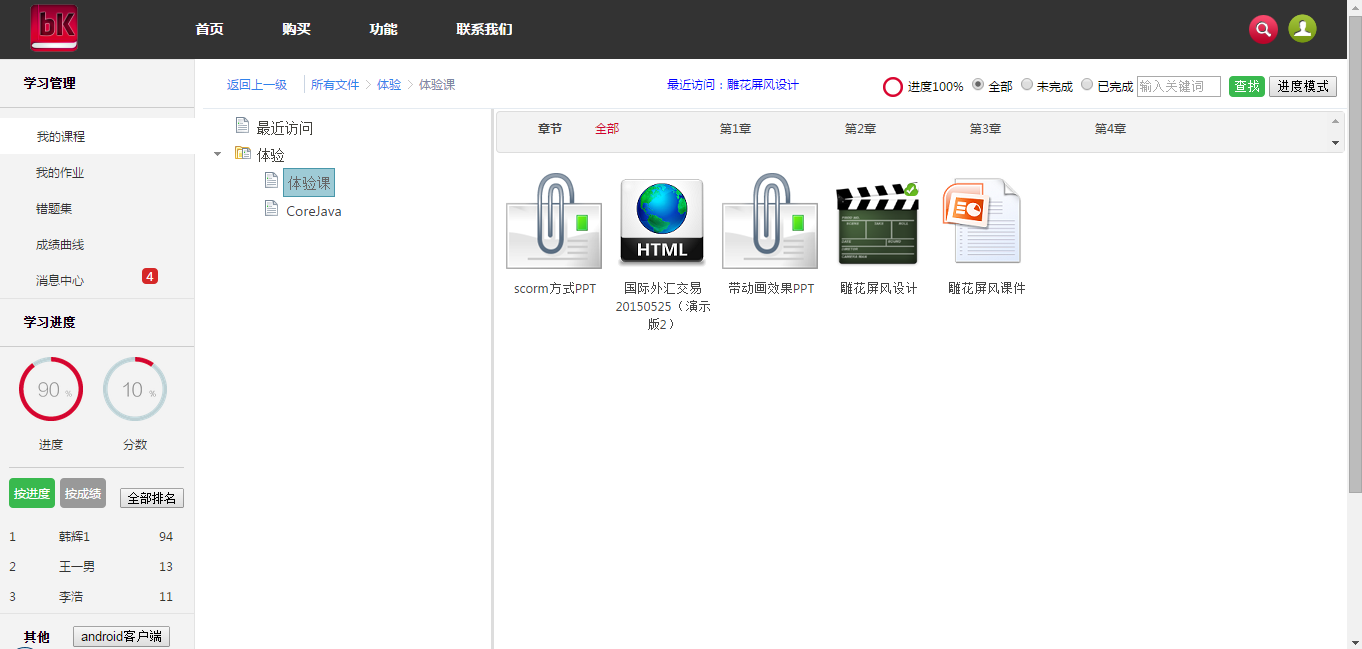
Task: Open the 购买 menu in top navigation
Action: point(296,29)
